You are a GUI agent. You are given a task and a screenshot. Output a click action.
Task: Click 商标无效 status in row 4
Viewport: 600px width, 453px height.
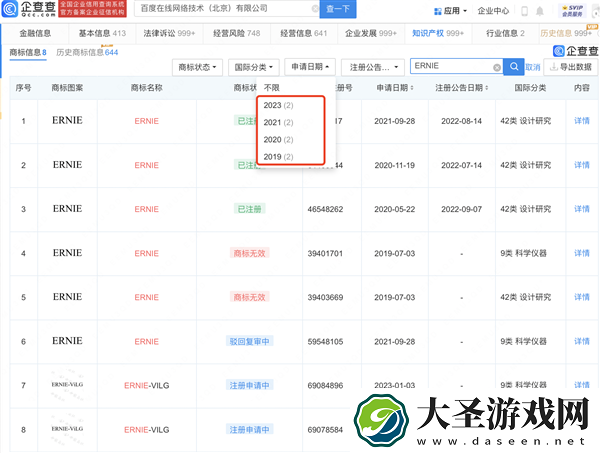coord(249,253)
